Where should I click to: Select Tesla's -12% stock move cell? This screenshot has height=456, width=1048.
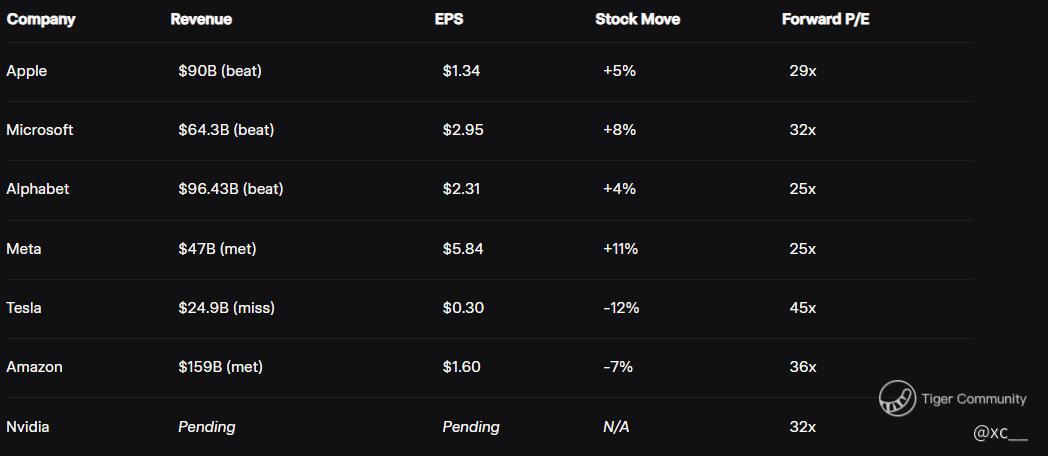(x=621, y=308)
